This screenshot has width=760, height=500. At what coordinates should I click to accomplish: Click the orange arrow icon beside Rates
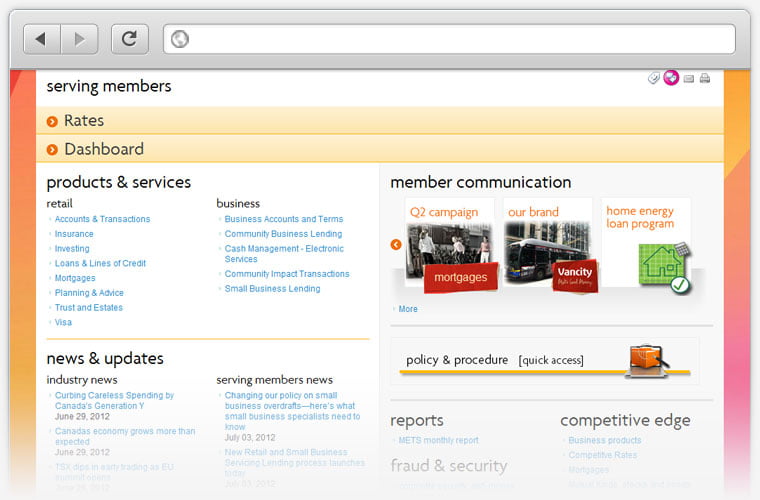click(52, 122)
